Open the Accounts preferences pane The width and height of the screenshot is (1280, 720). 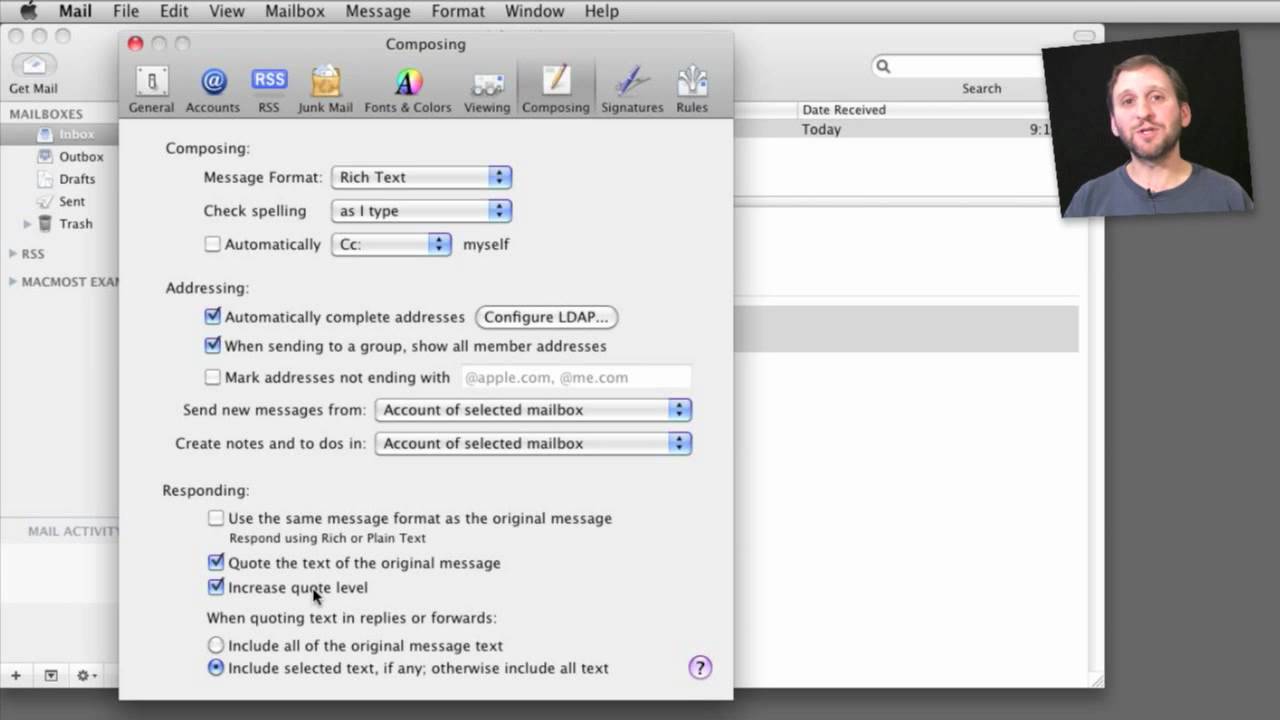212,89
